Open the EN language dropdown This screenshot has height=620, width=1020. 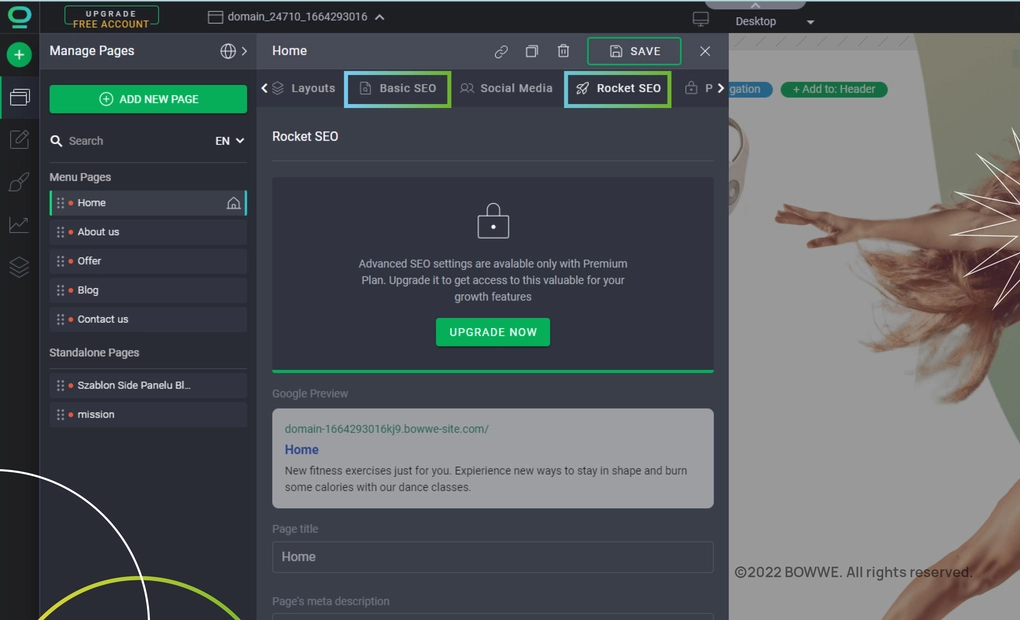pos(230,141)
